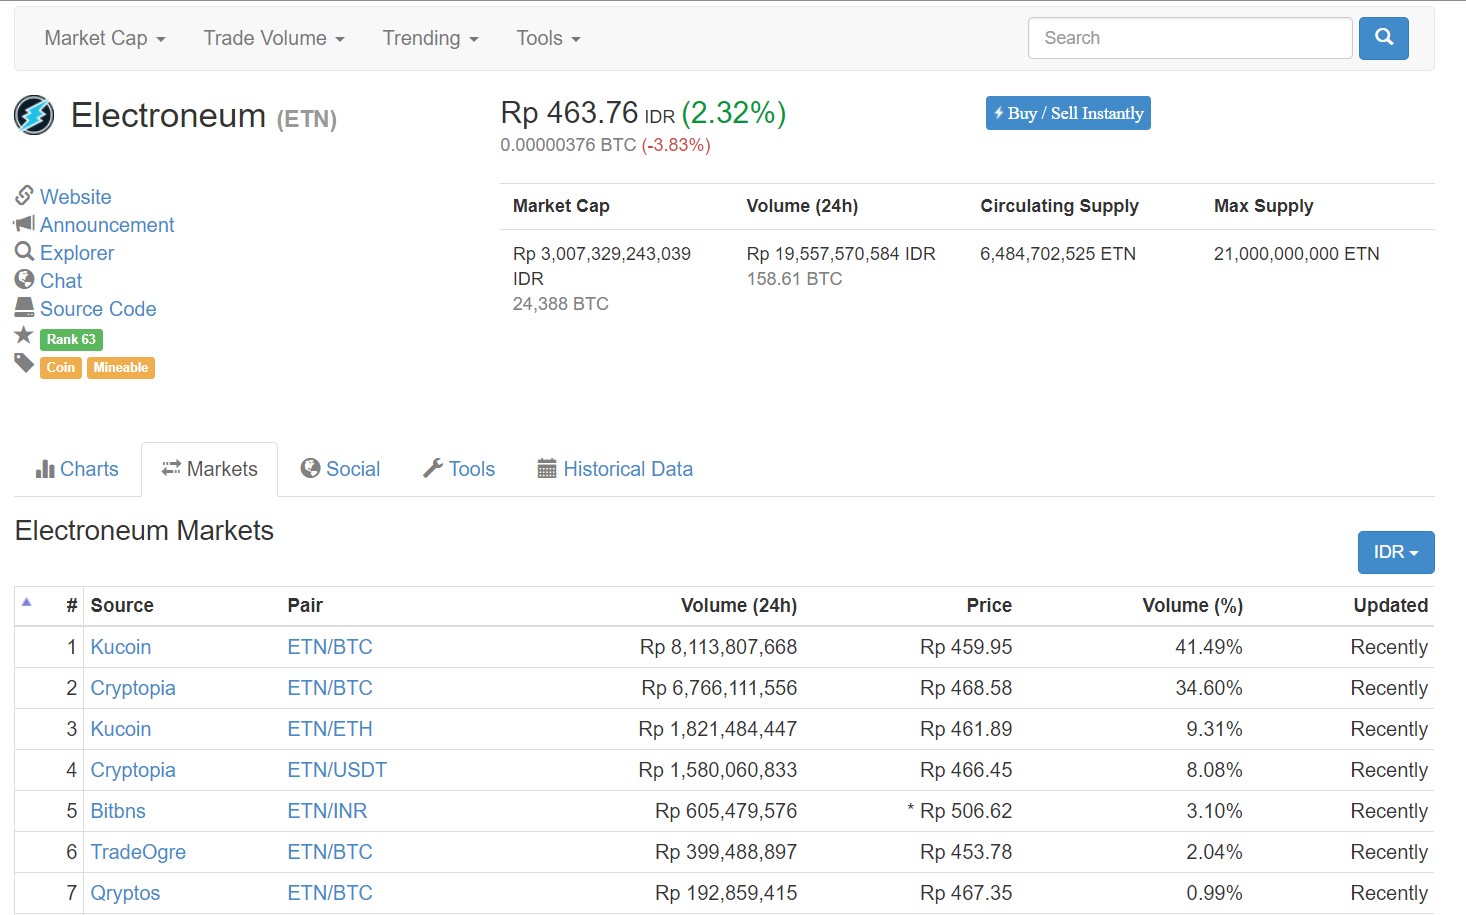This screenshot has width=1466, height=915.
Task: Click the star icon beside Rank 63
Action: pos(24,335)
